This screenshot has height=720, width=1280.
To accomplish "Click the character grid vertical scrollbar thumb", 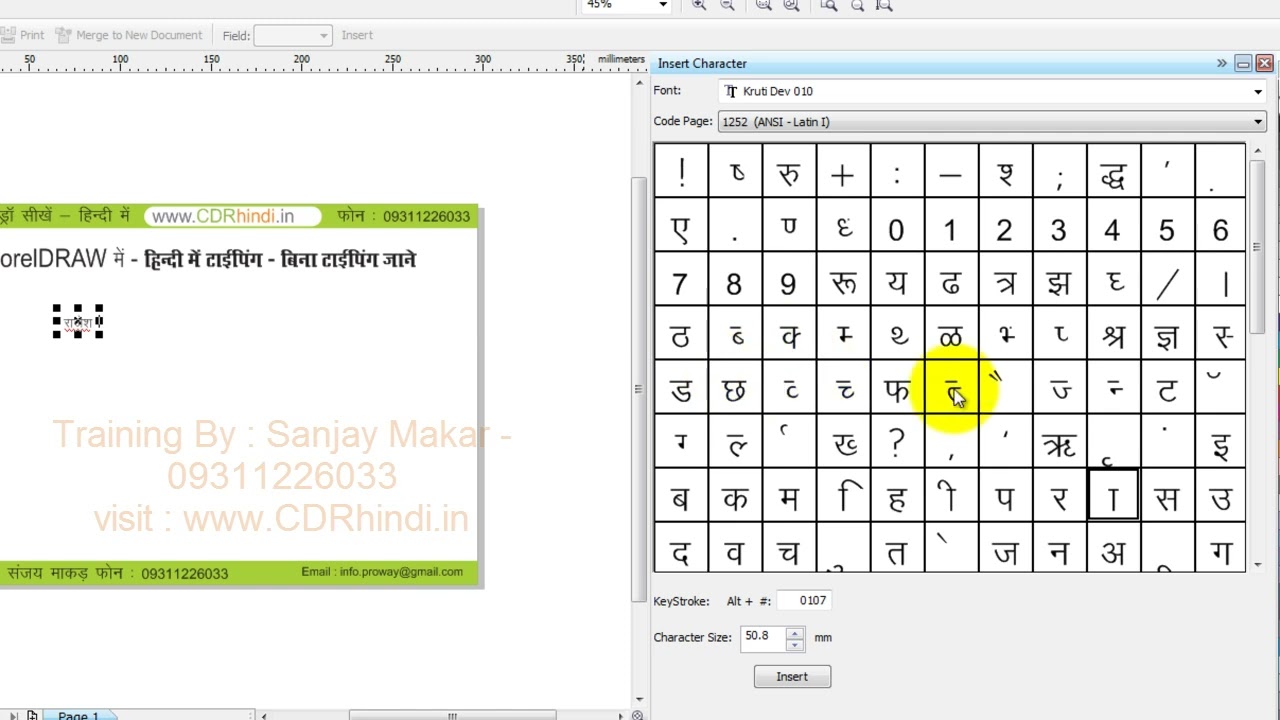I will tap(1257, 248).
